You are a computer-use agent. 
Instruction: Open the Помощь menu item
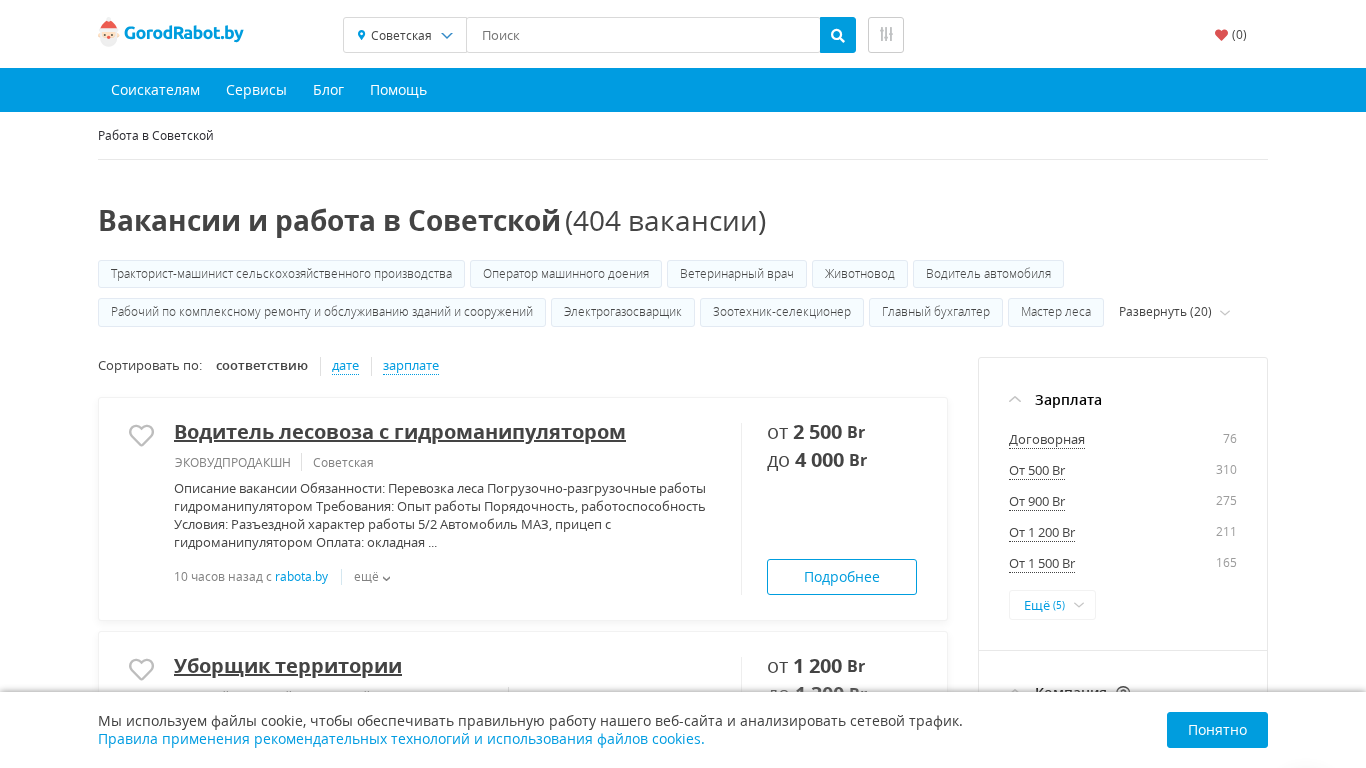[398, 90]
